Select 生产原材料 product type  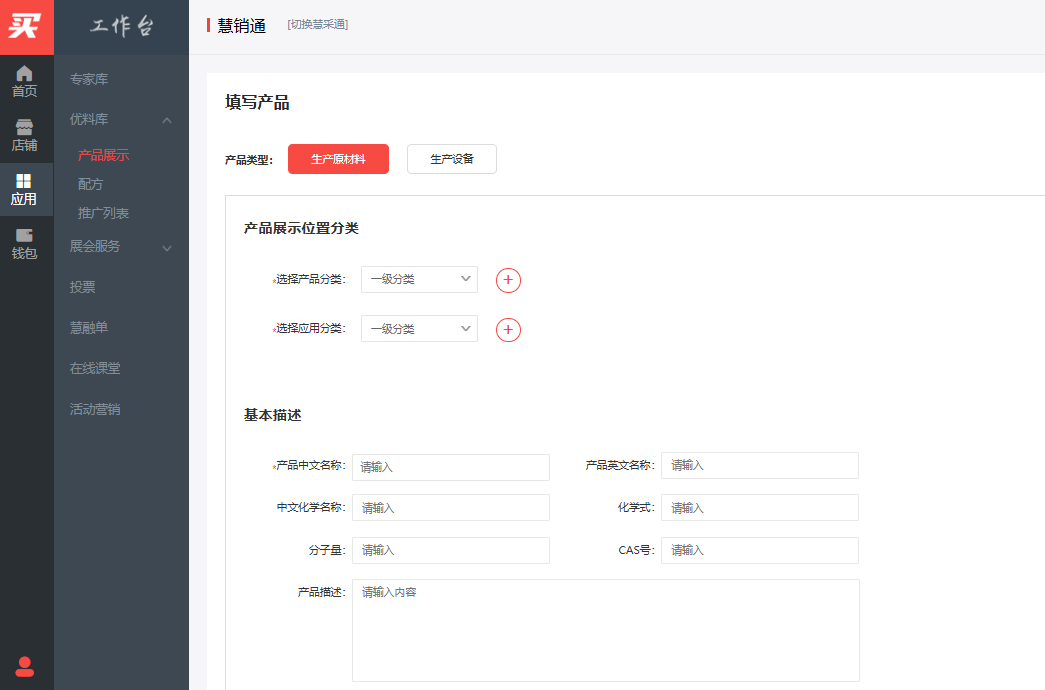[x=338, y=159]
